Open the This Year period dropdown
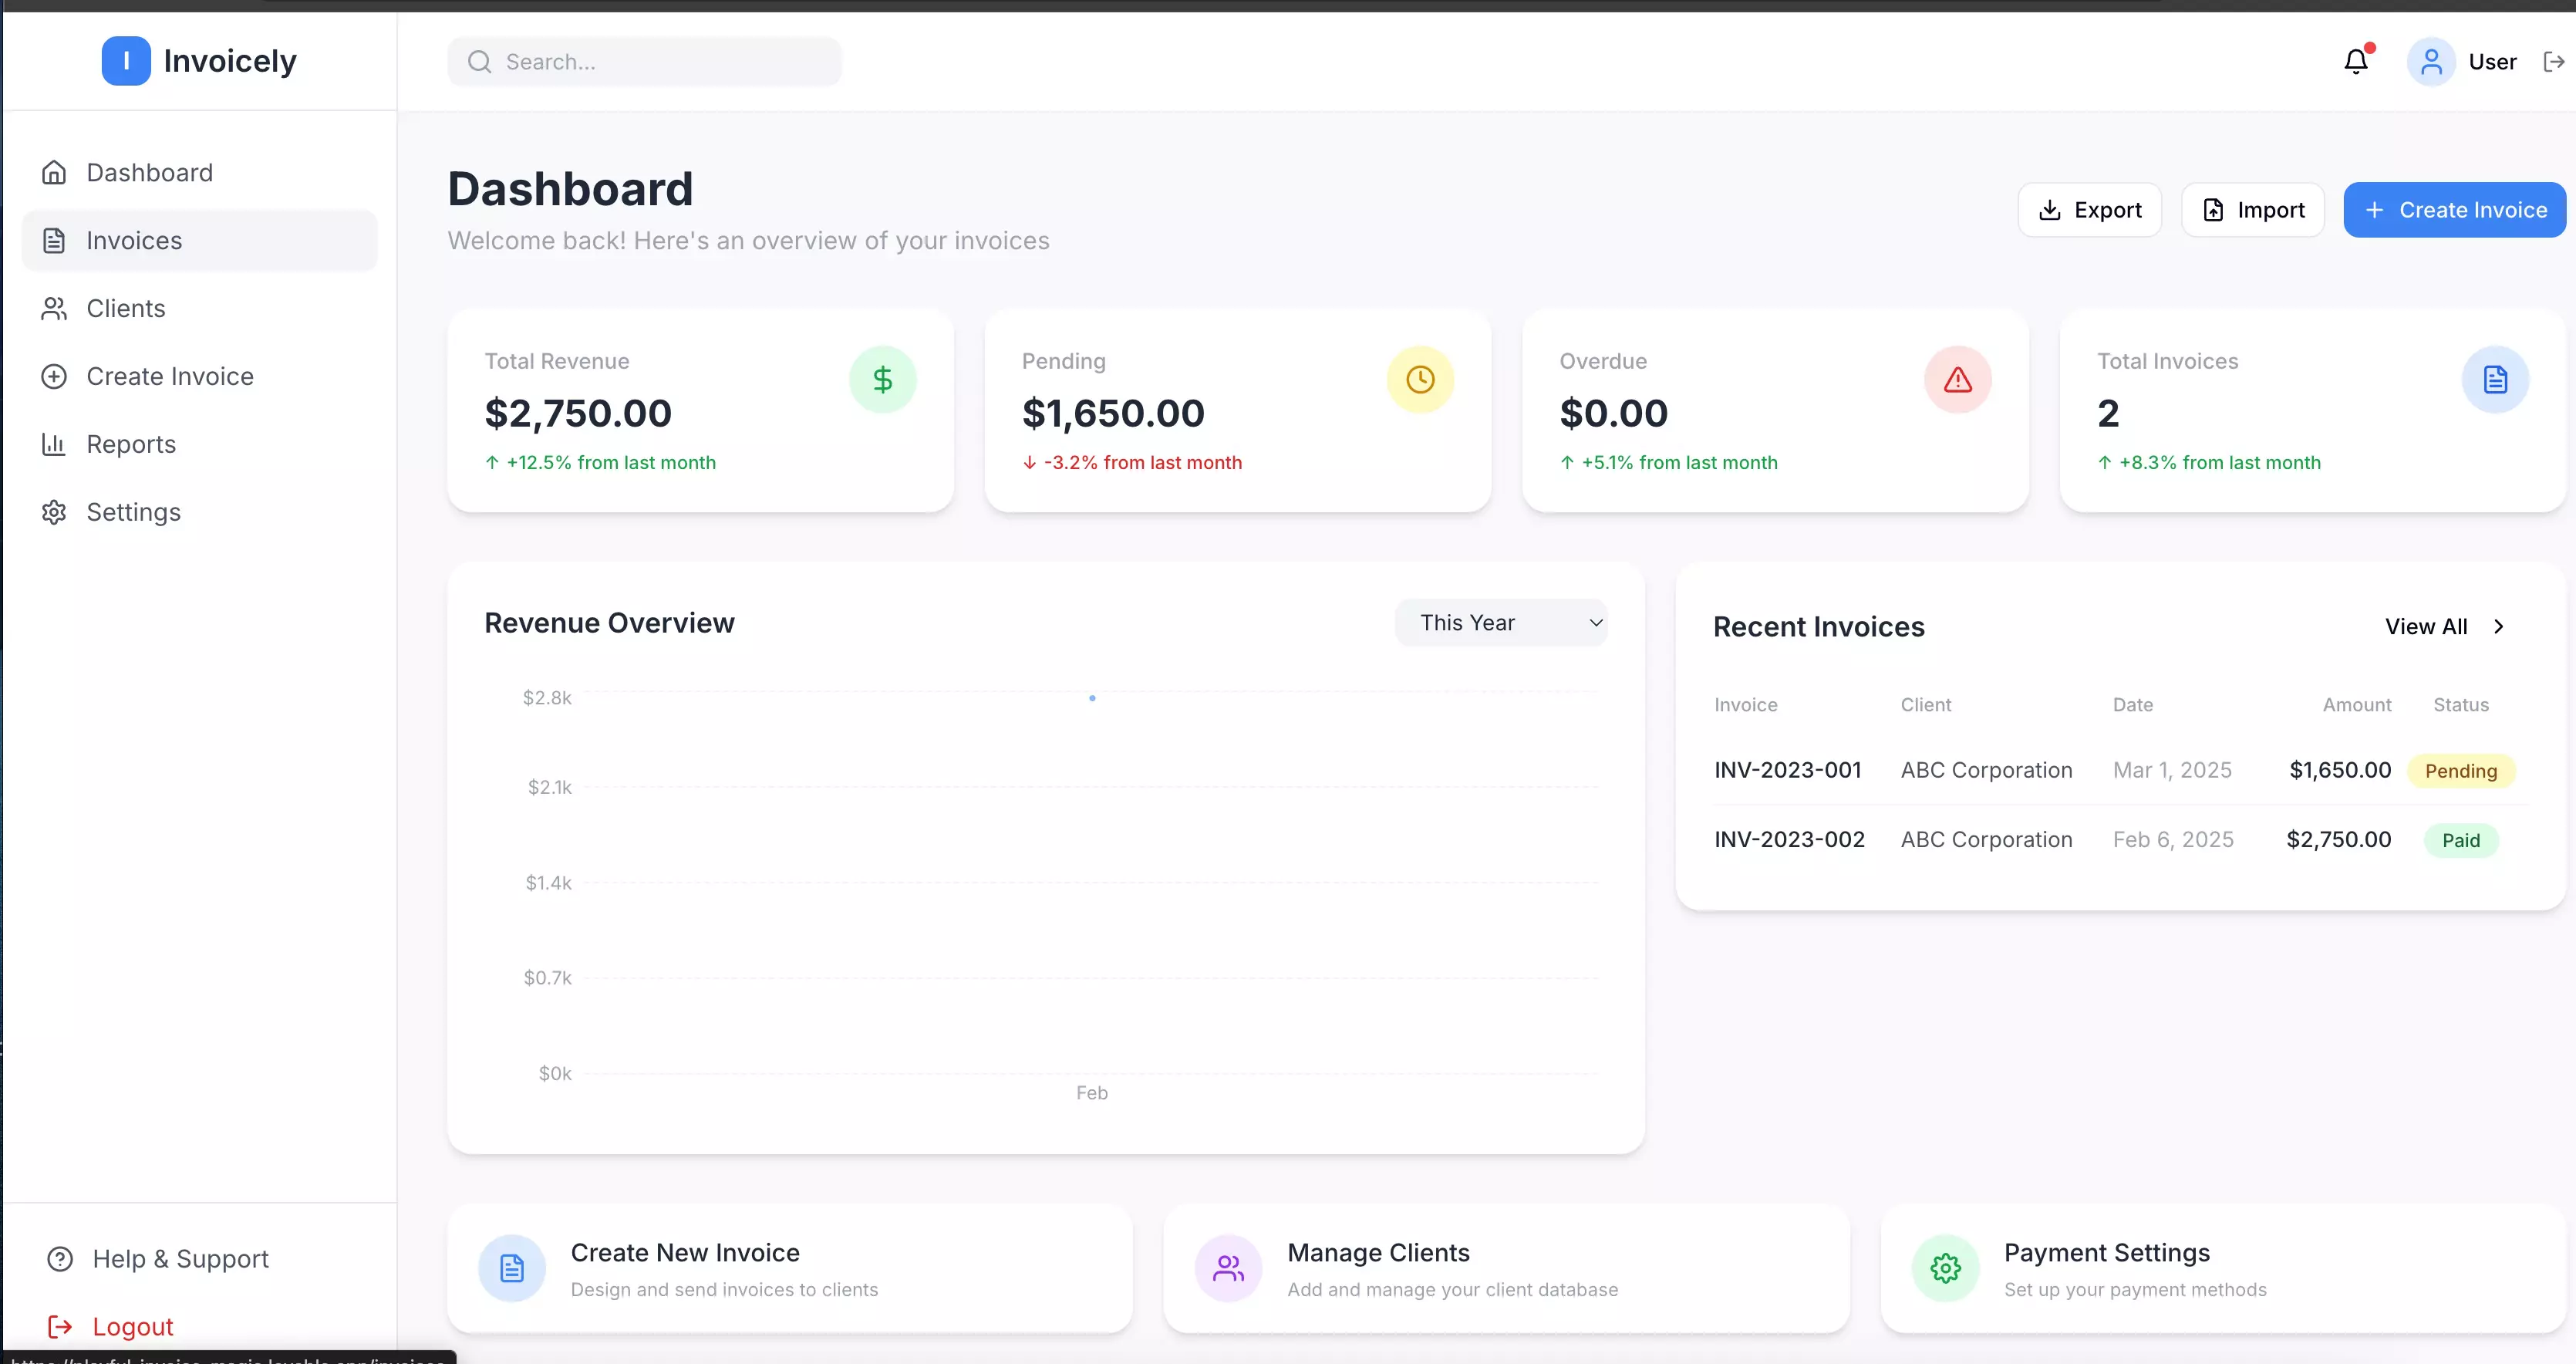Screen dimensions: 2576x1364 (1501, 623)
